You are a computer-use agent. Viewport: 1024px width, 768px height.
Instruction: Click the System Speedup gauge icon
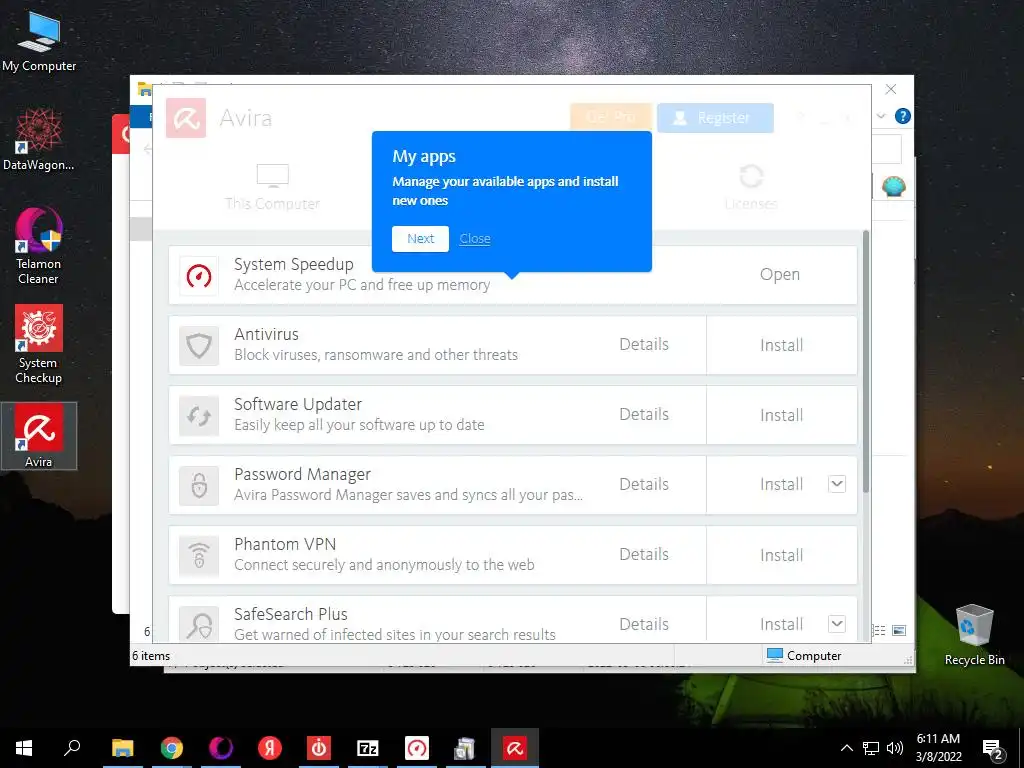coord(199,276)
